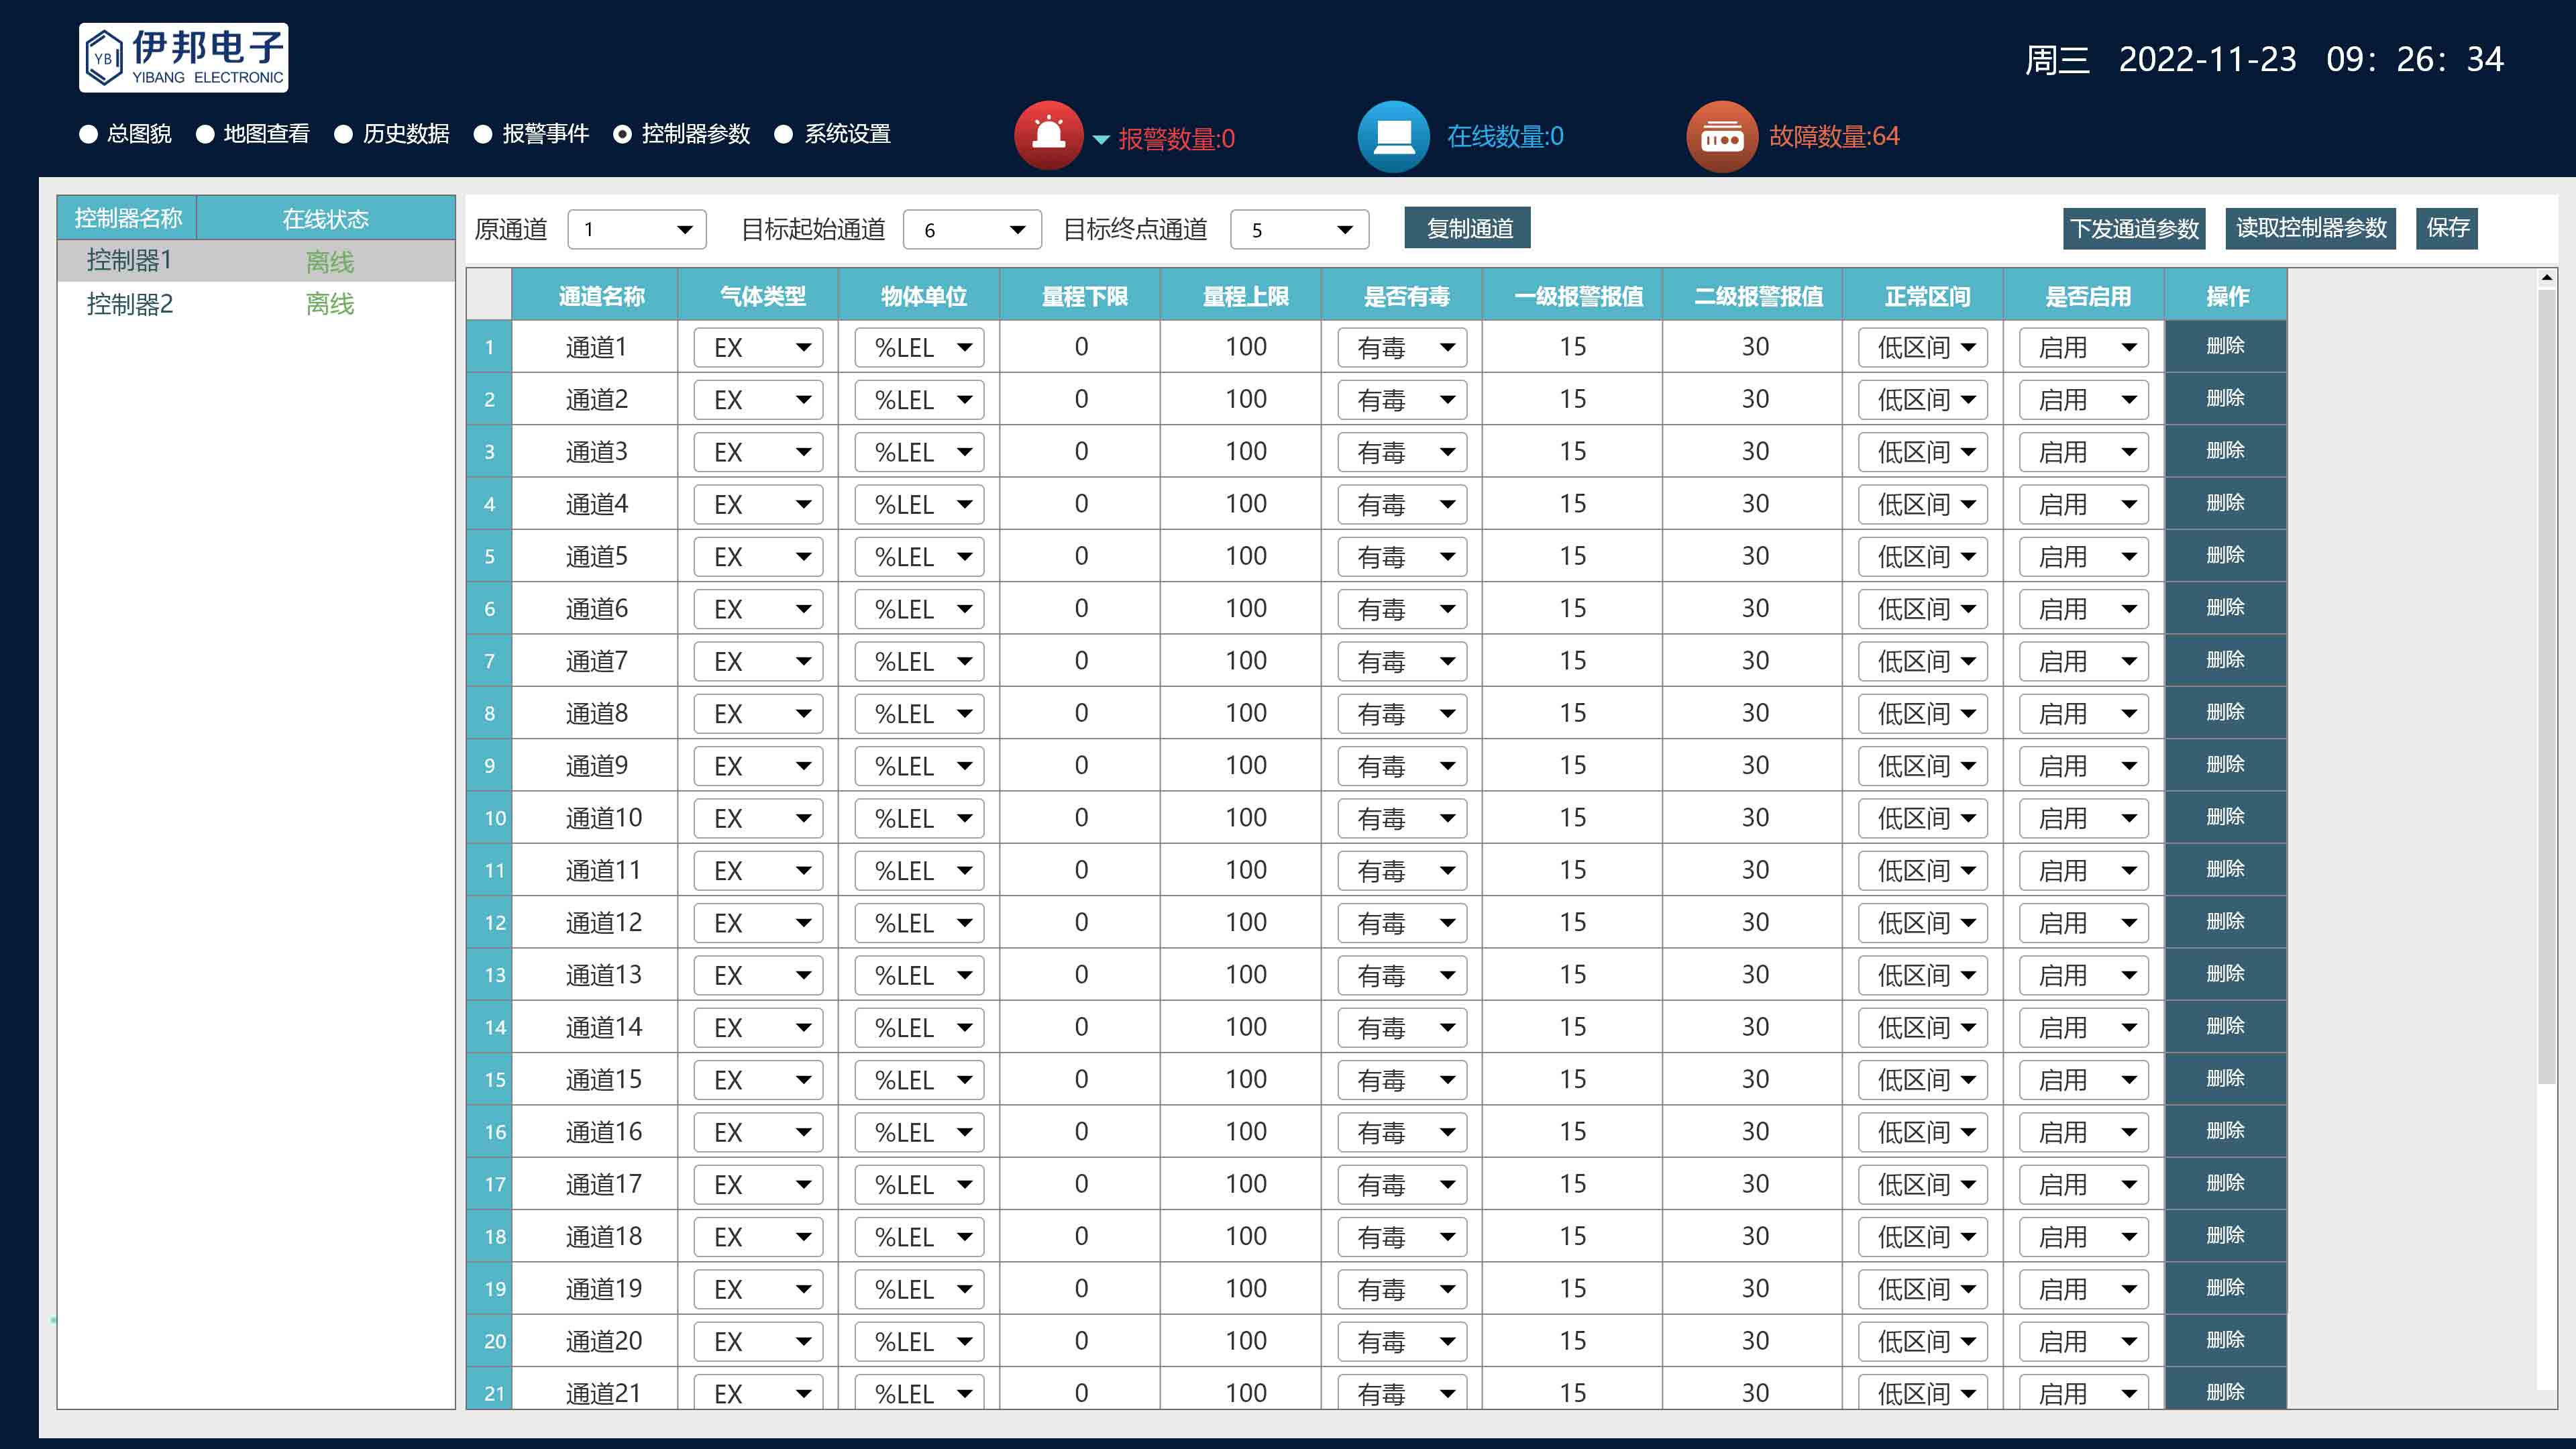The width and height of the screenshot is (2576, 1449).
Task: Click the 复制通道 button
Action: (1467, 228)
